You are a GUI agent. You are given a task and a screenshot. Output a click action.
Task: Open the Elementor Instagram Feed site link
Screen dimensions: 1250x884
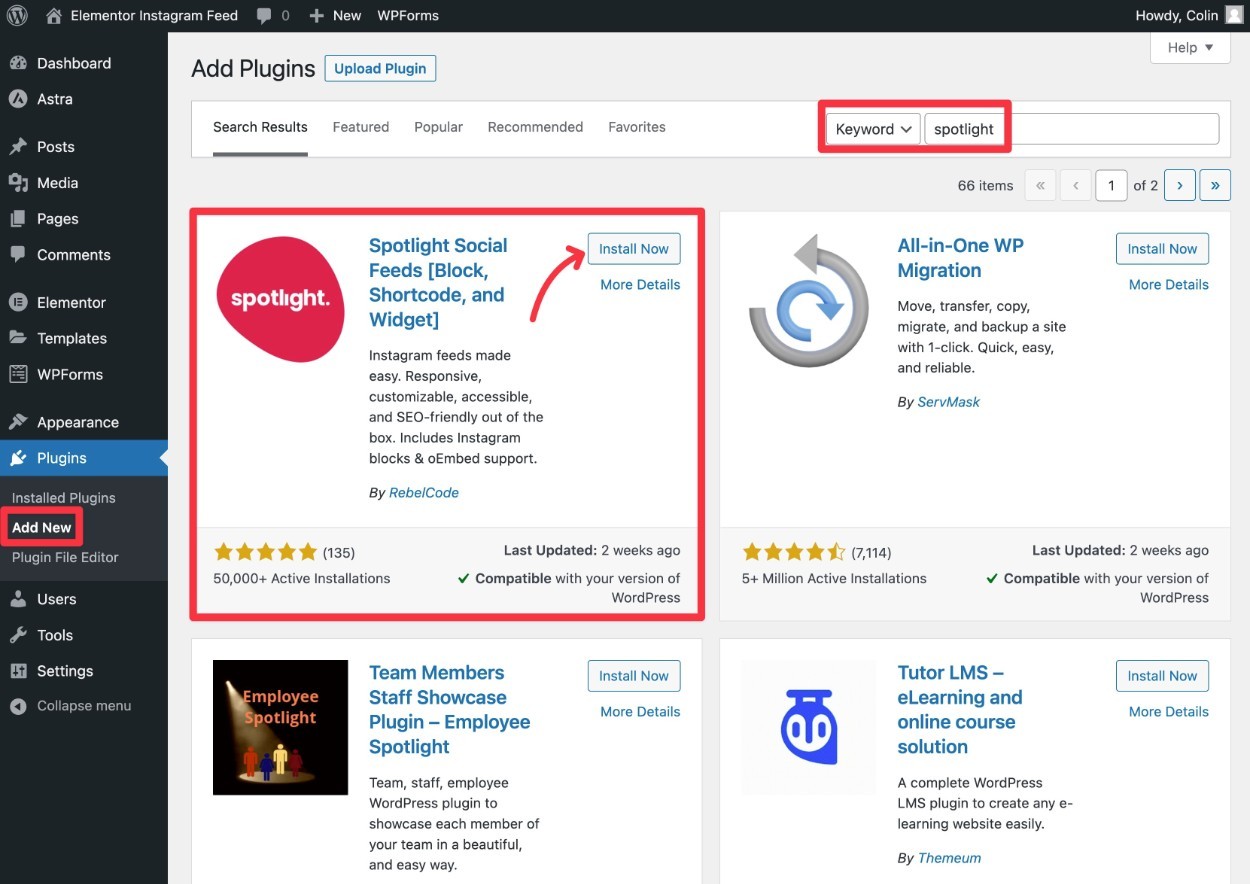141,15
